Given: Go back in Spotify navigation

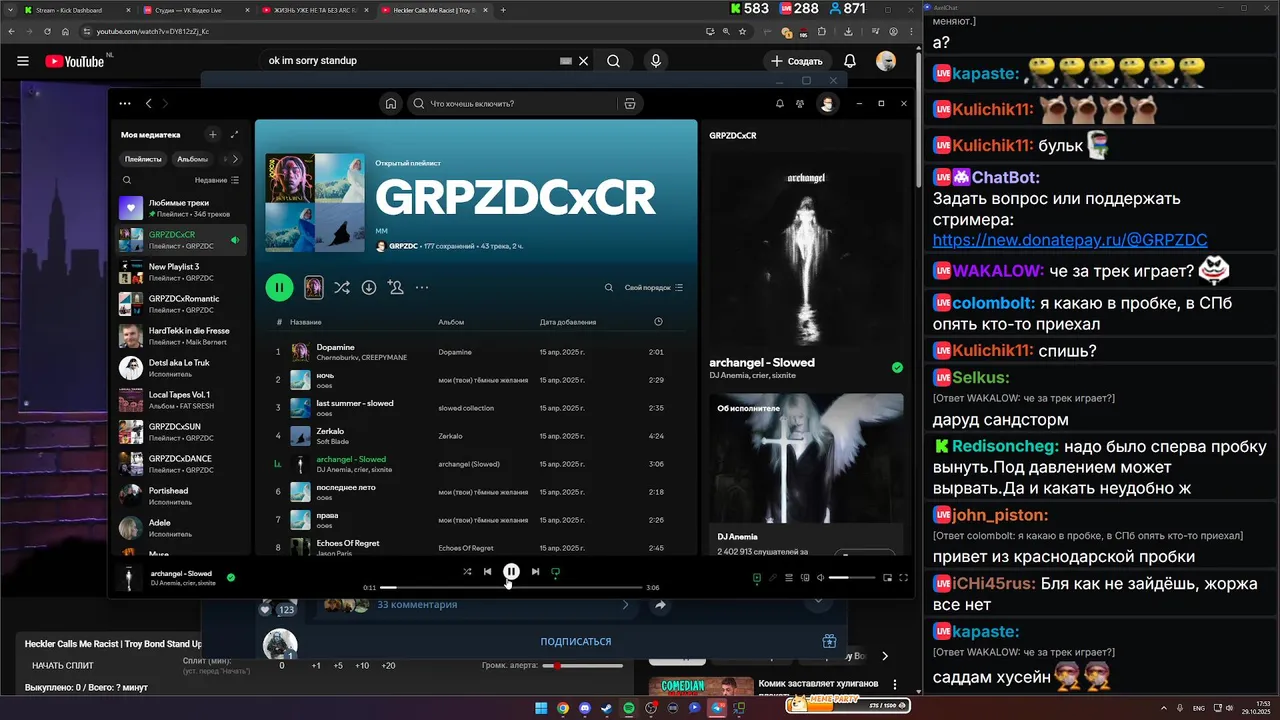Looking at the screenshot, I should tap(149, 103).
